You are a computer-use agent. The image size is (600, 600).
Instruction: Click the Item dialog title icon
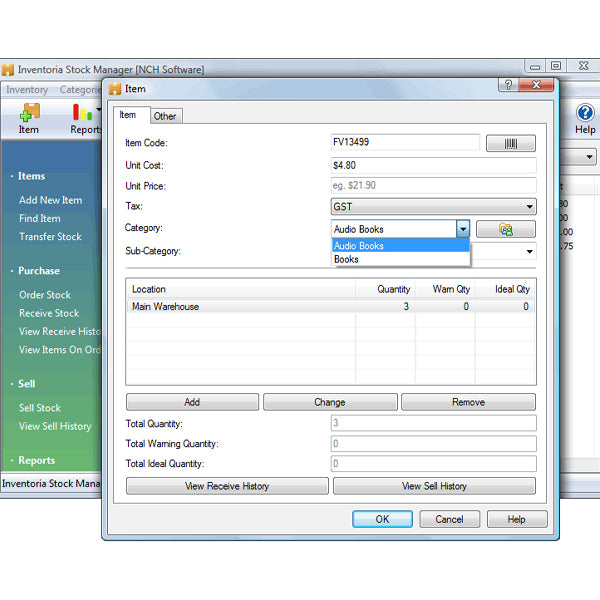coord(115,89)
